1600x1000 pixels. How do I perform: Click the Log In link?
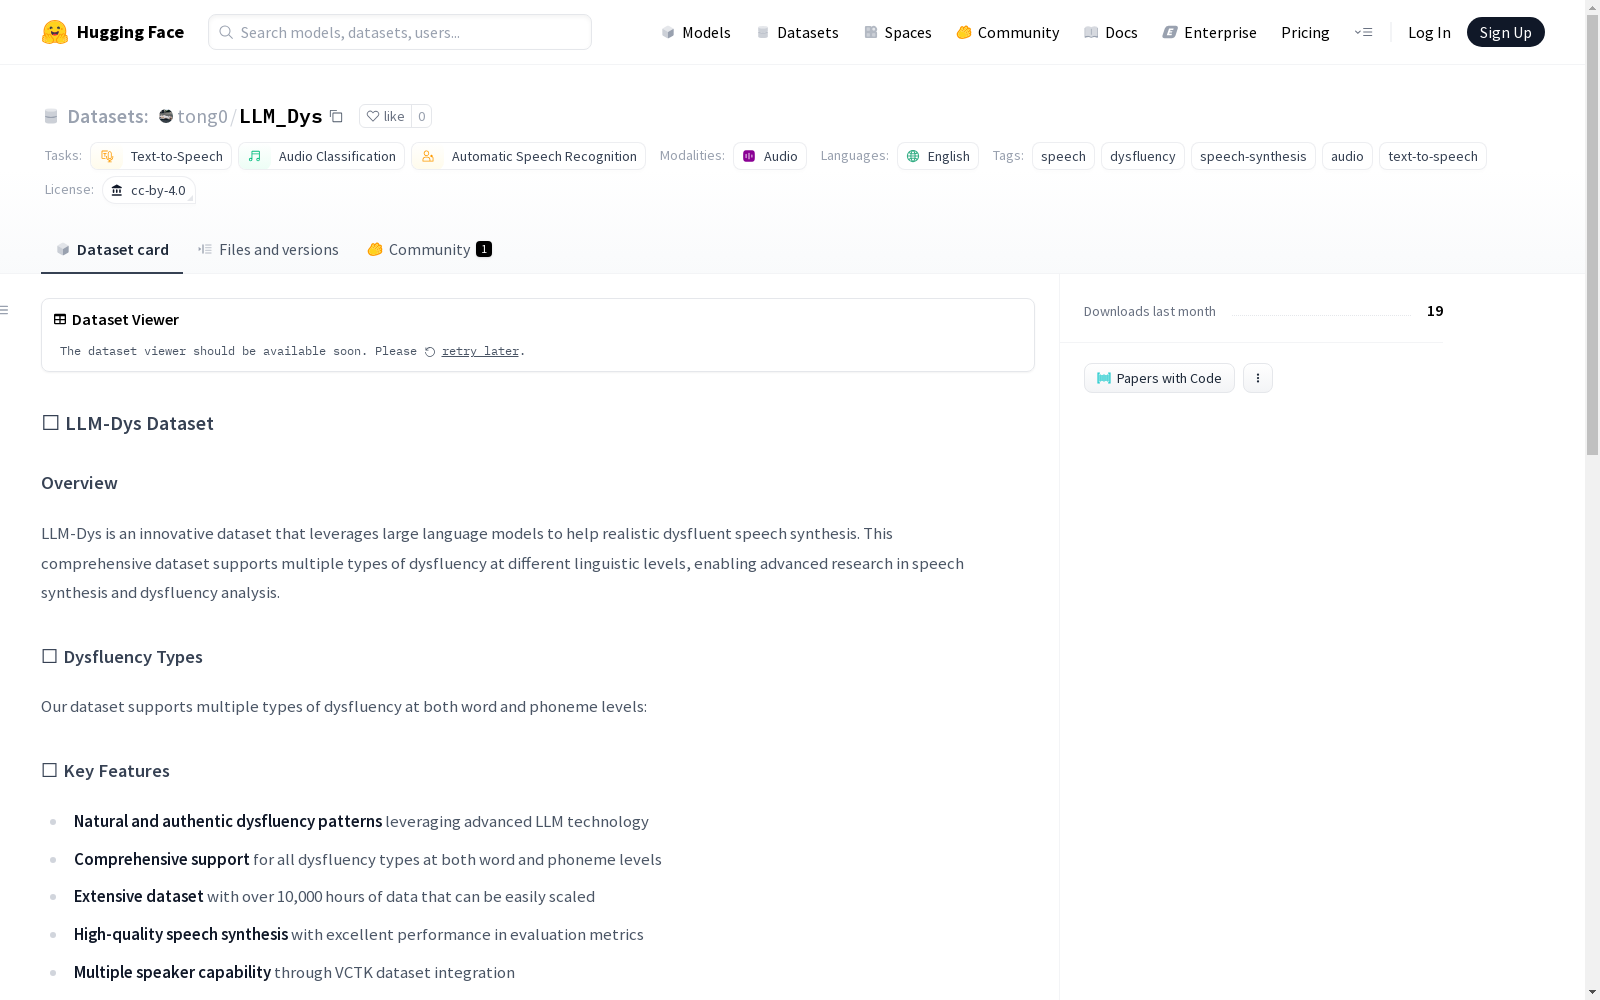click(1429, 32)
